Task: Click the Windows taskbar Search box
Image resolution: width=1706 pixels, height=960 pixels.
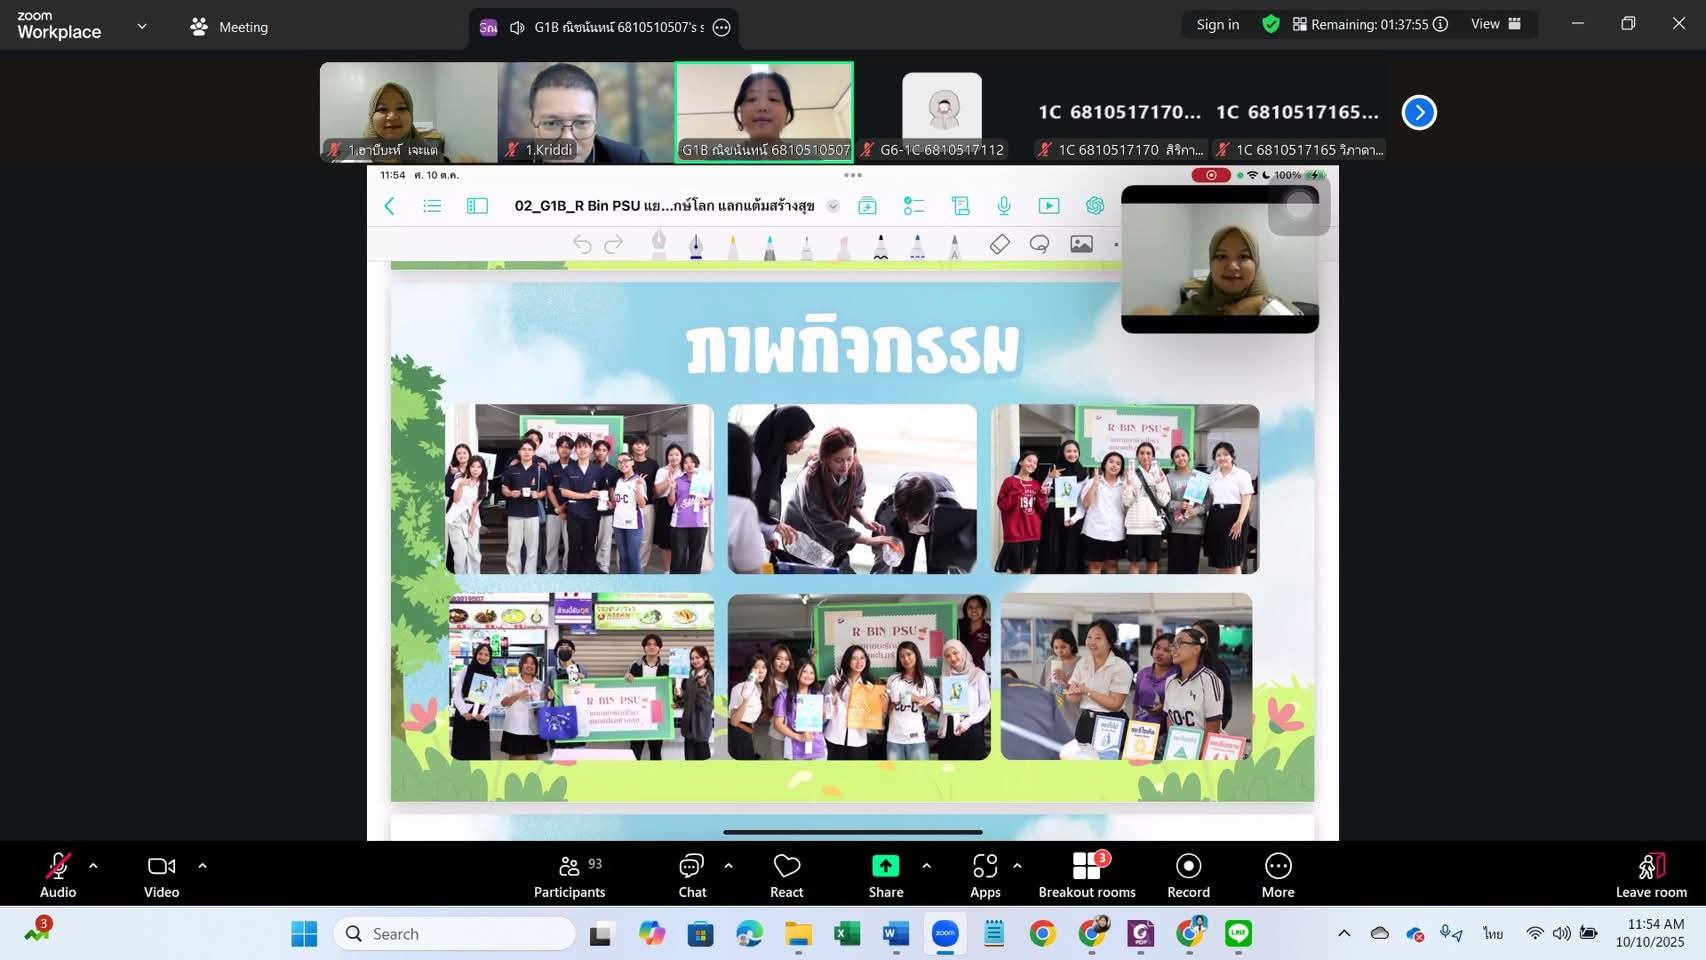Action: [x=455, y=934]
